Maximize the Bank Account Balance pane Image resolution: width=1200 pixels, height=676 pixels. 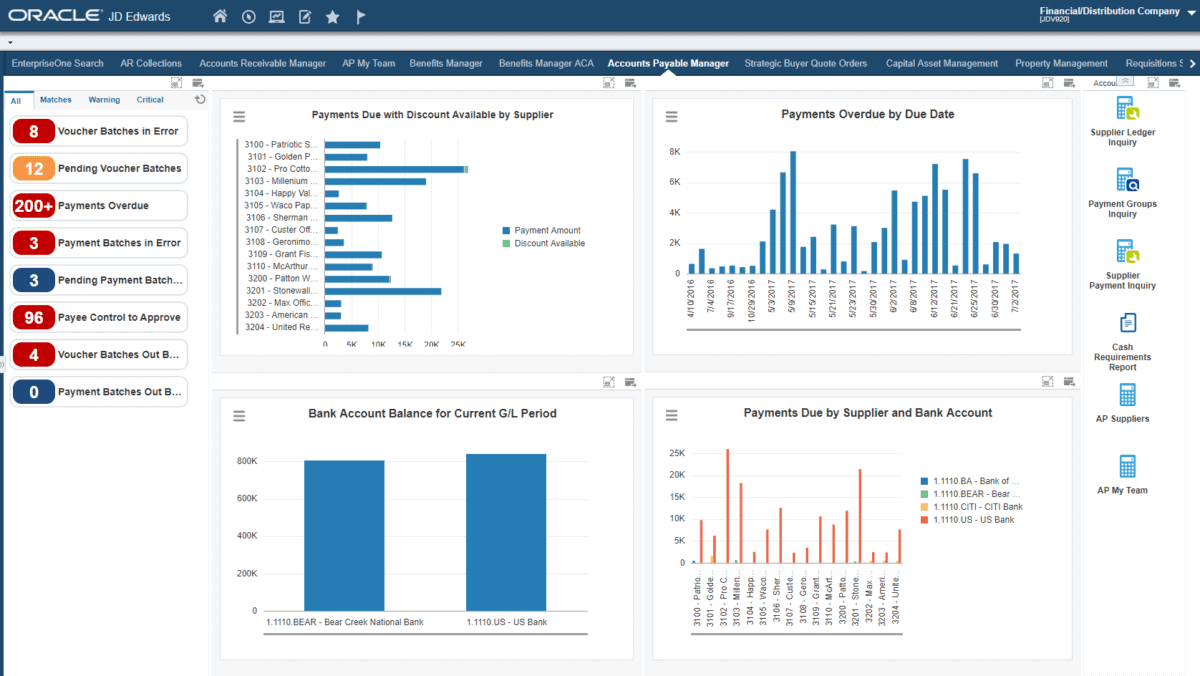608,381
